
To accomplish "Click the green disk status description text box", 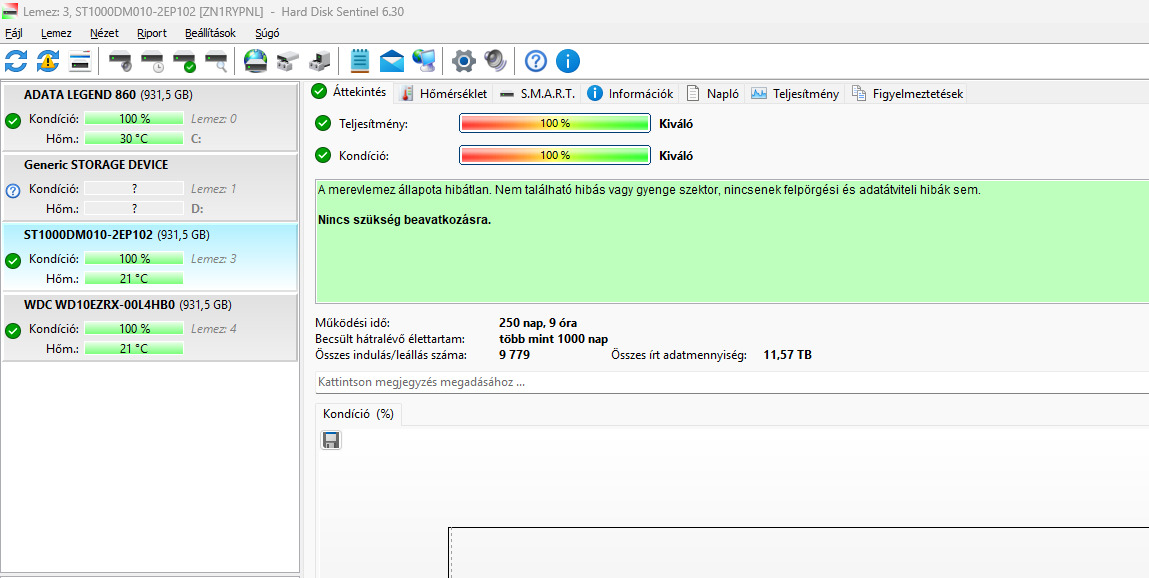I will [732, 241].
